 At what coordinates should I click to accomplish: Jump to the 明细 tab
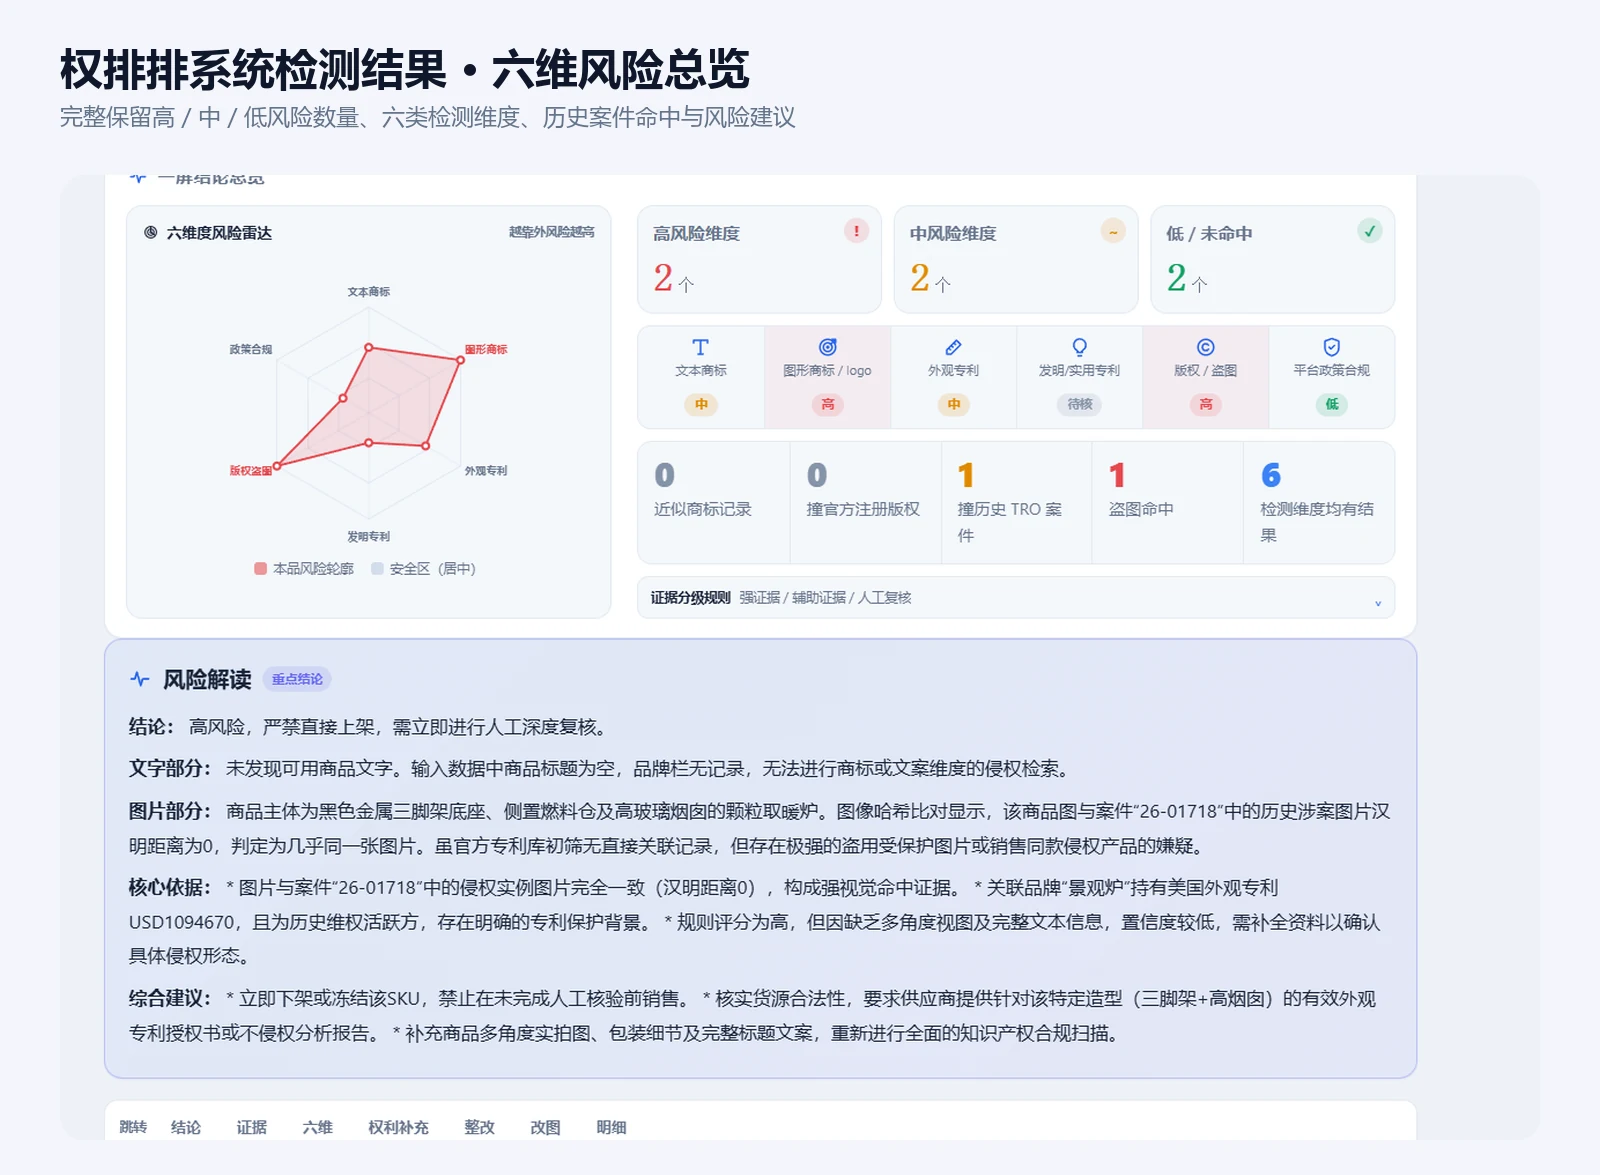612,1127
